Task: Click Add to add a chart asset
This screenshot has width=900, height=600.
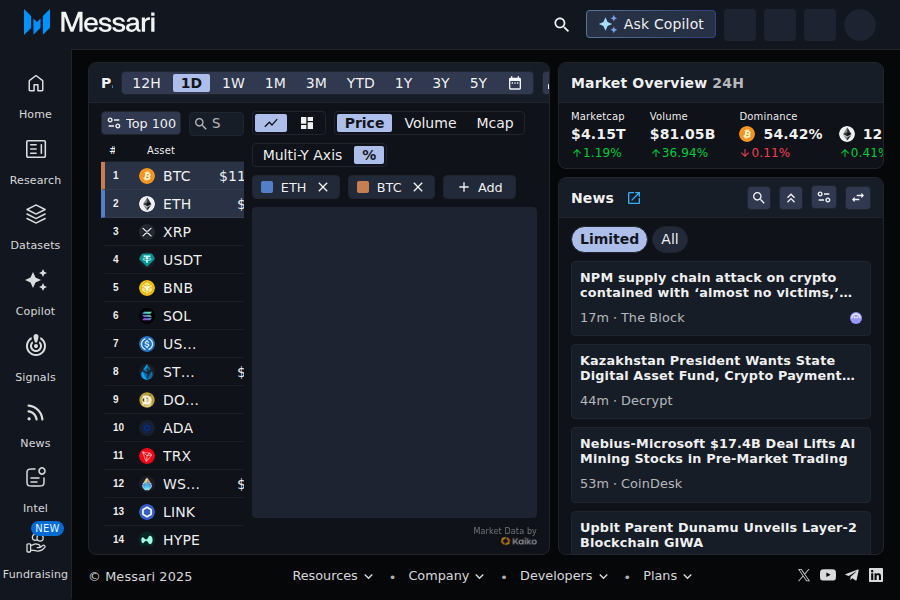Action: point(480,187)
